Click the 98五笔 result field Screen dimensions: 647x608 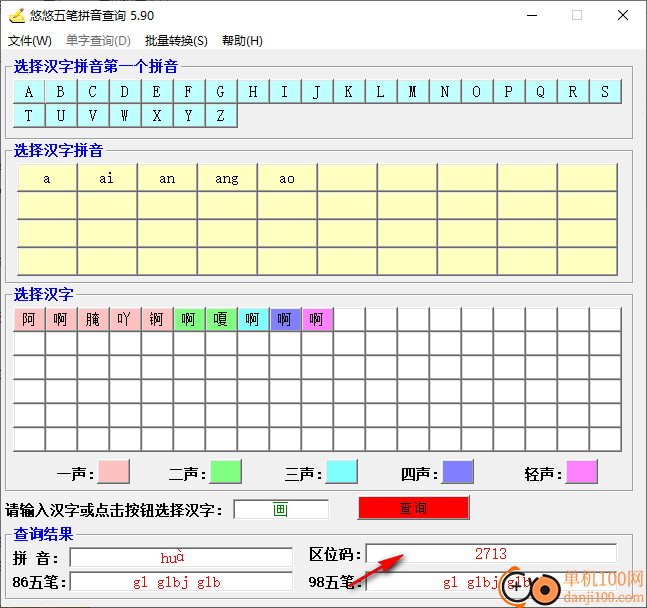(491, 582)
